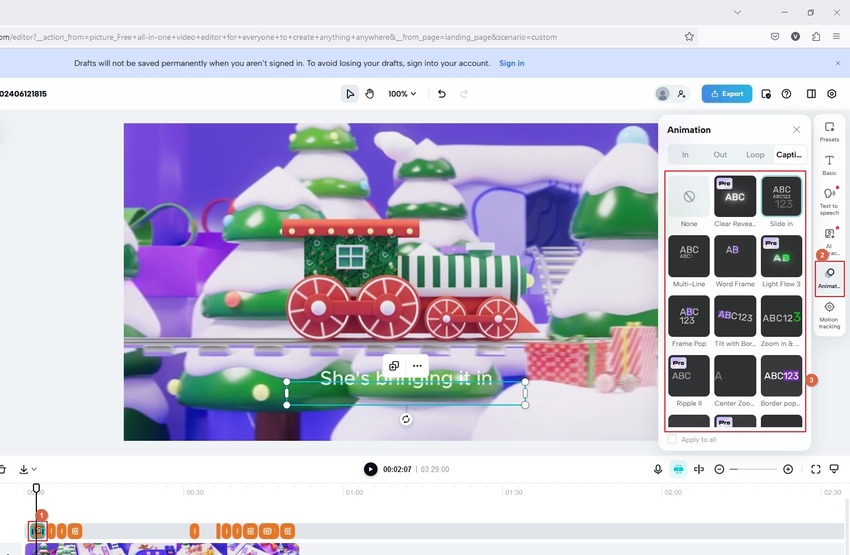The height and width of the screenshot is (555, 850).
Task: Select the video clip thumbnail track
Action: click(x=163, y=549)
